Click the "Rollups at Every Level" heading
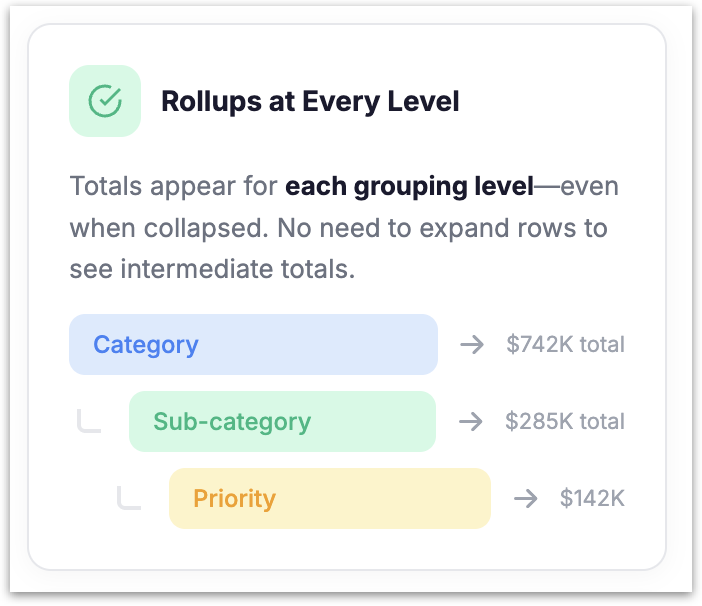 pyautogui.click(x=310, y=102)
